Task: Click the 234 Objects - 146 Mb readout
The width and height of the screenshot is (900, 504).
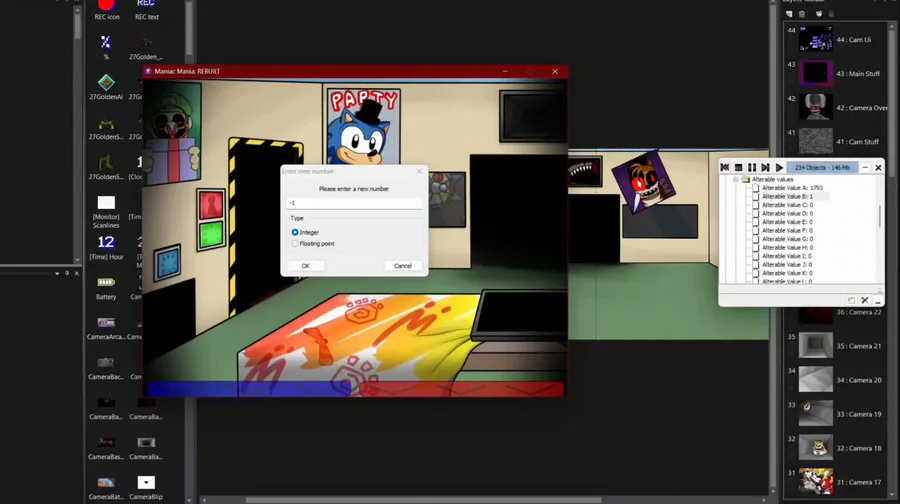Action: (x=822, y=168)
